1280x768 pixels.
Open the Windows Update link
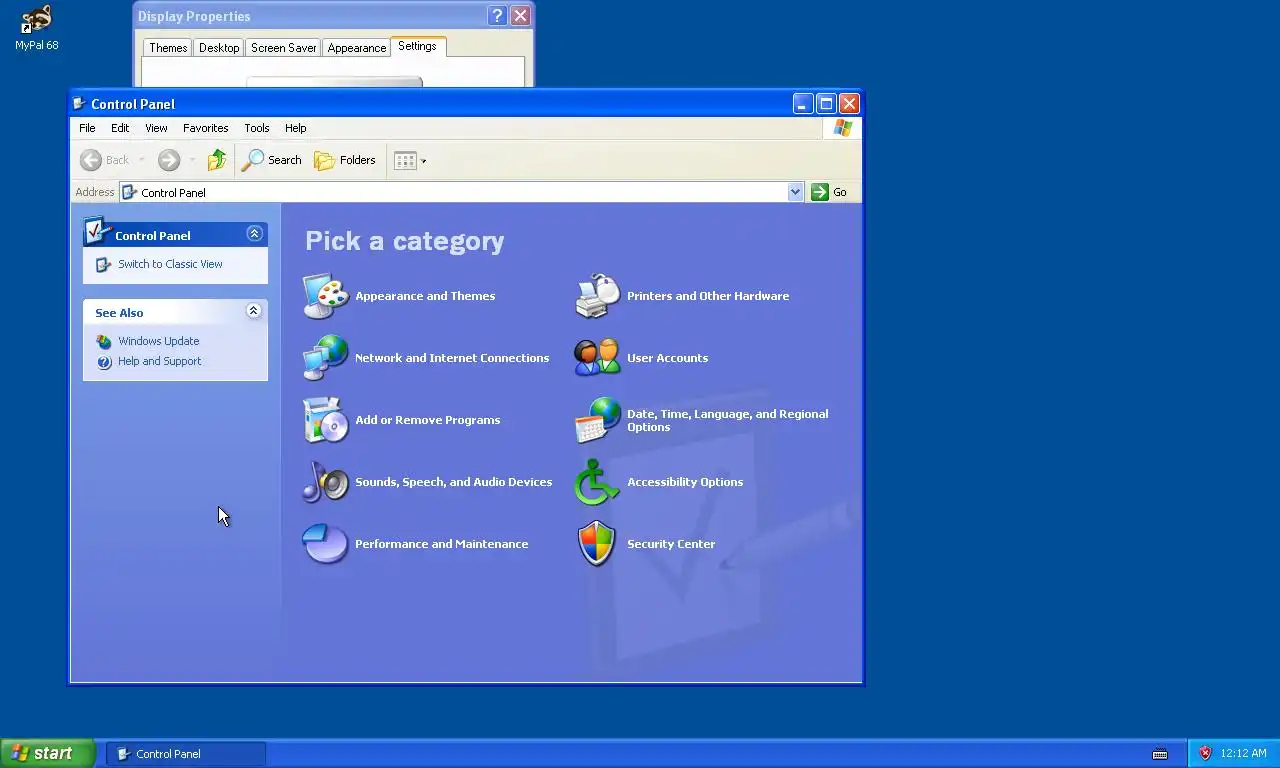(158, 341)
